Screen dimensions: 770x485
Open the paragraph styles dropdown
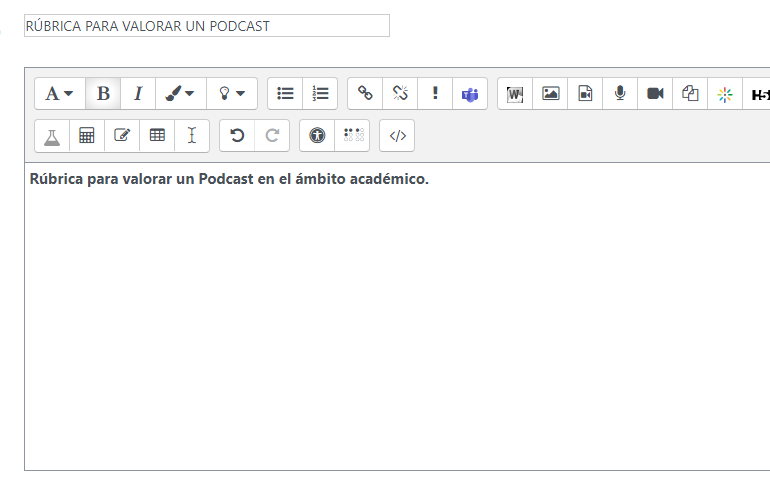(60, 93)
